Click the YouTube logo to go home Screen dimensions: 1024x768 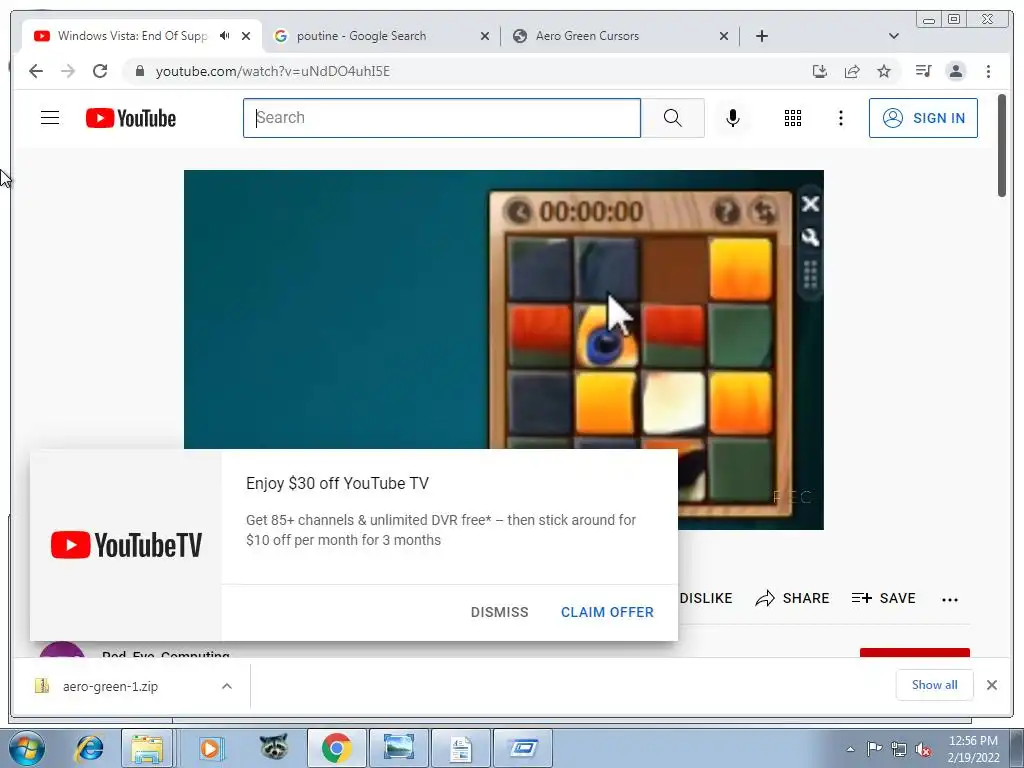(131, 118)
